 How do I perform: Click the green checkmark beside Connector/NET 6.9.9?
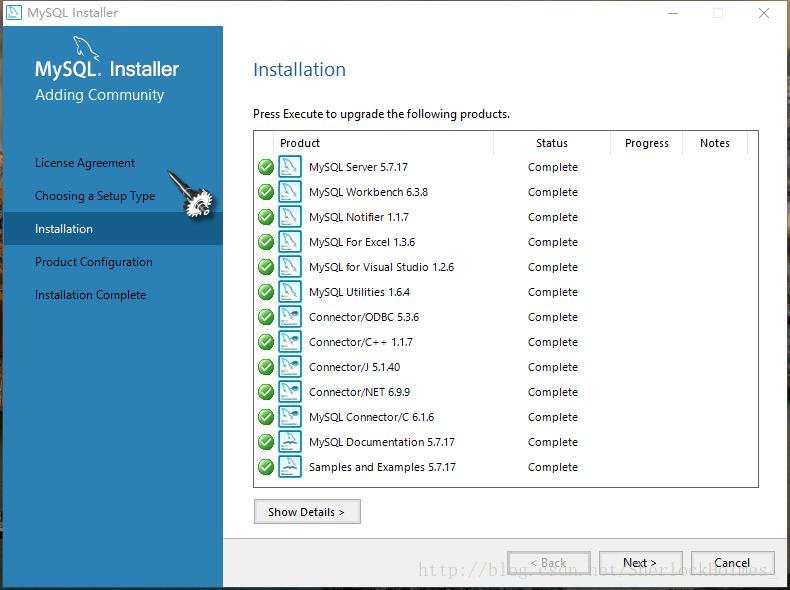[x=266, y=392]
